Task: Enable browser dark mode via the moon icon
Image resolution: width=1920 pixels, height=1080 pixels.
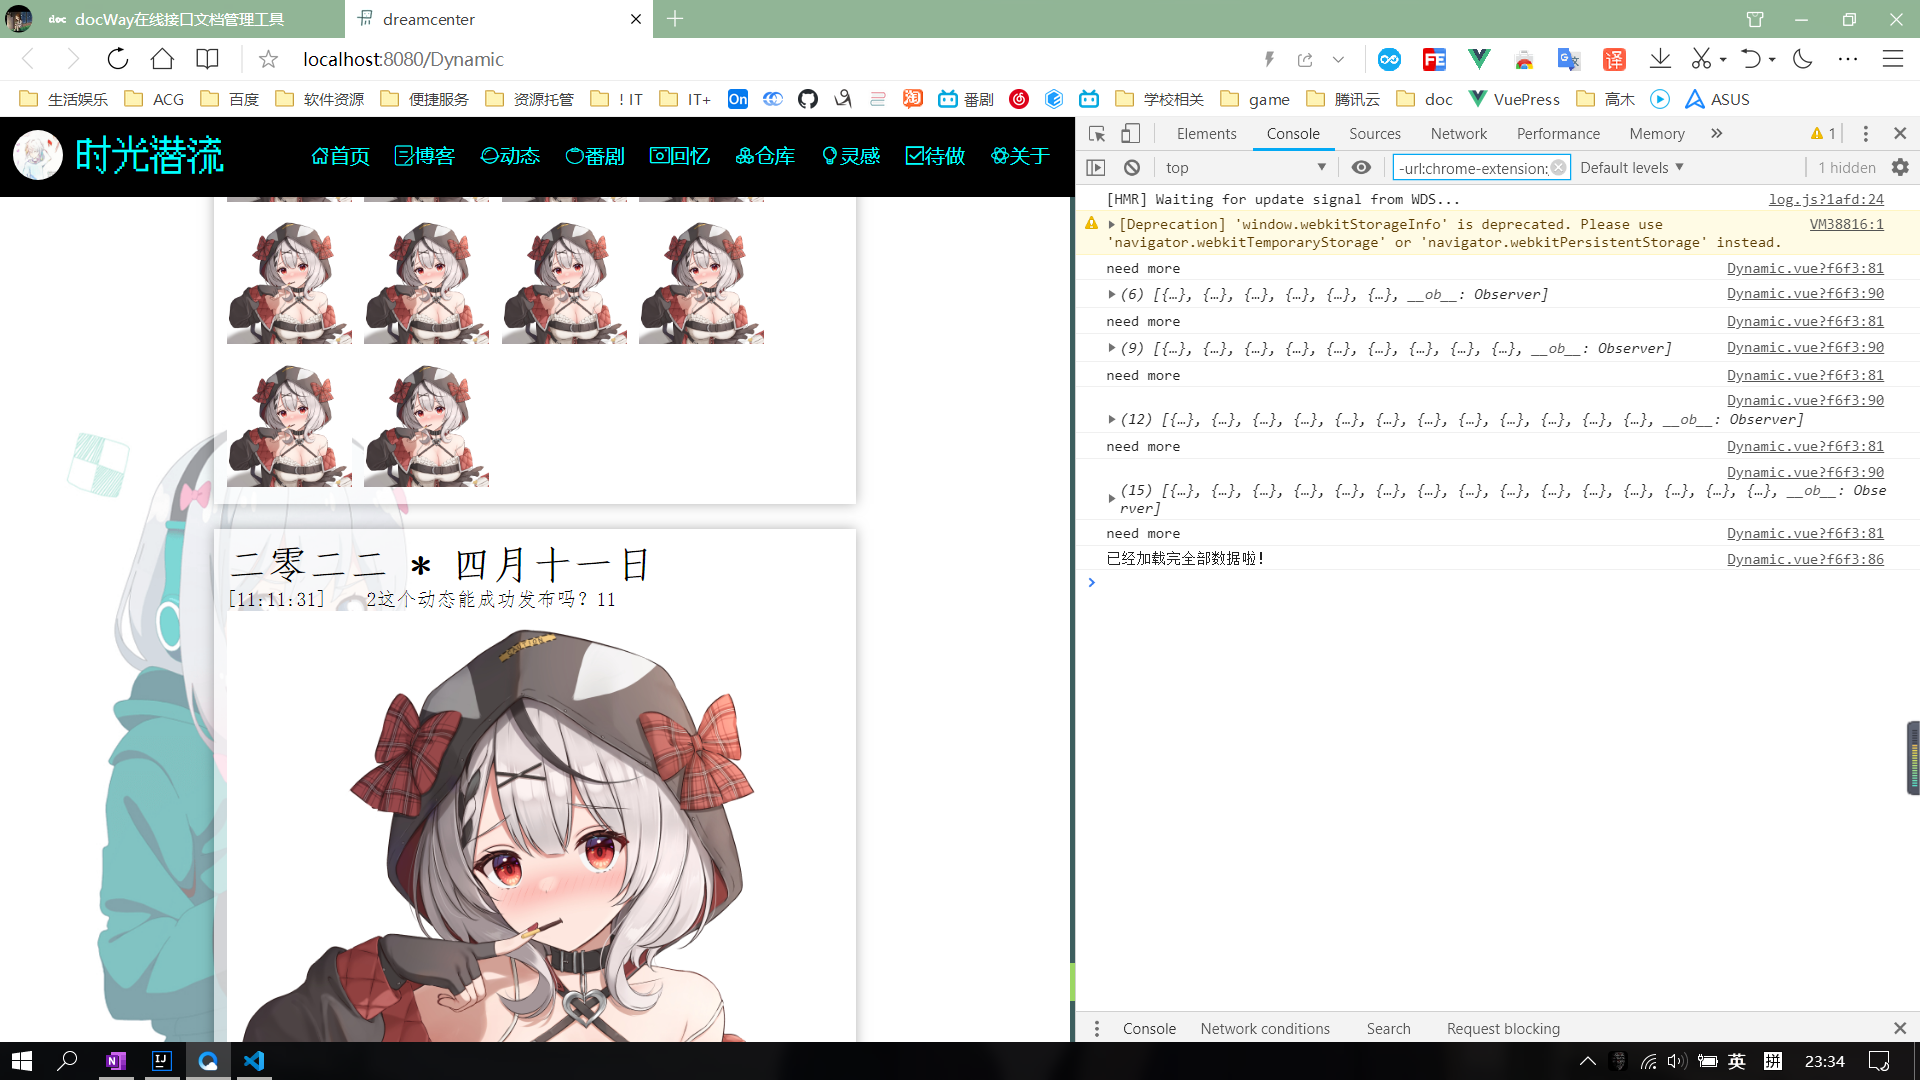Action: [1802, 59]
